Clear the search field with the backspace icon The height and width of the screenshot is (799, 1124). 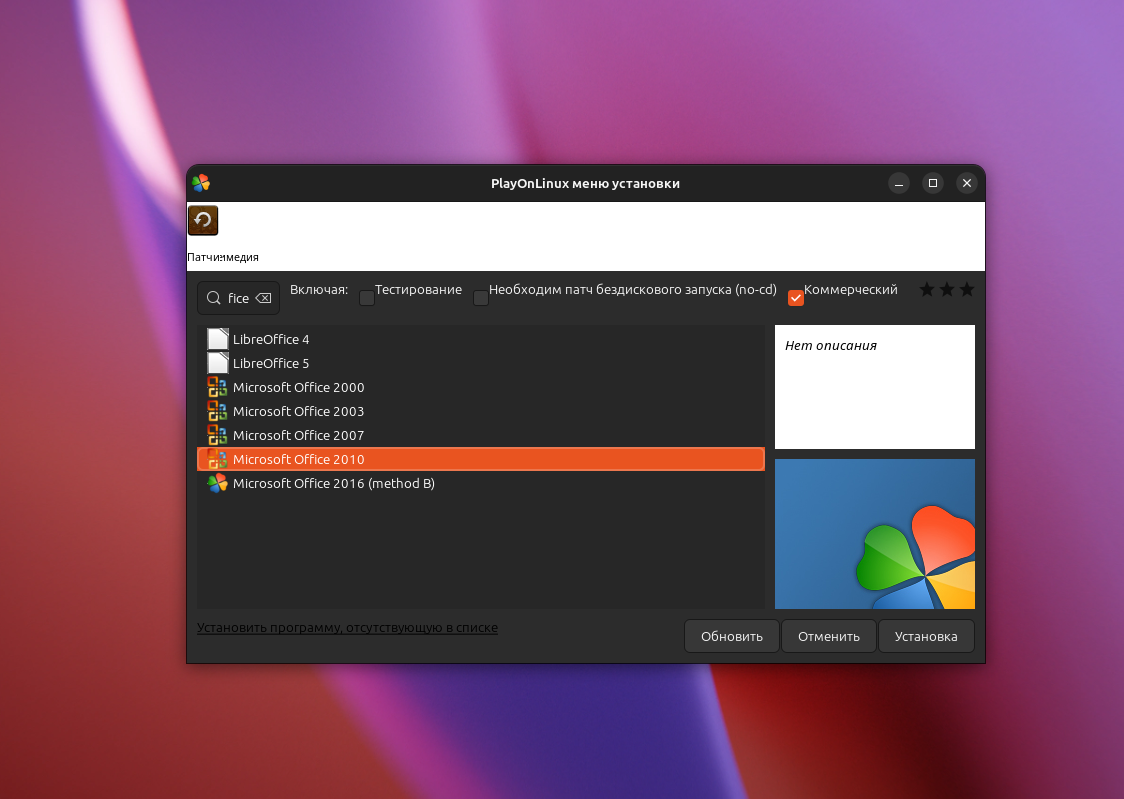tap(262, 297)
